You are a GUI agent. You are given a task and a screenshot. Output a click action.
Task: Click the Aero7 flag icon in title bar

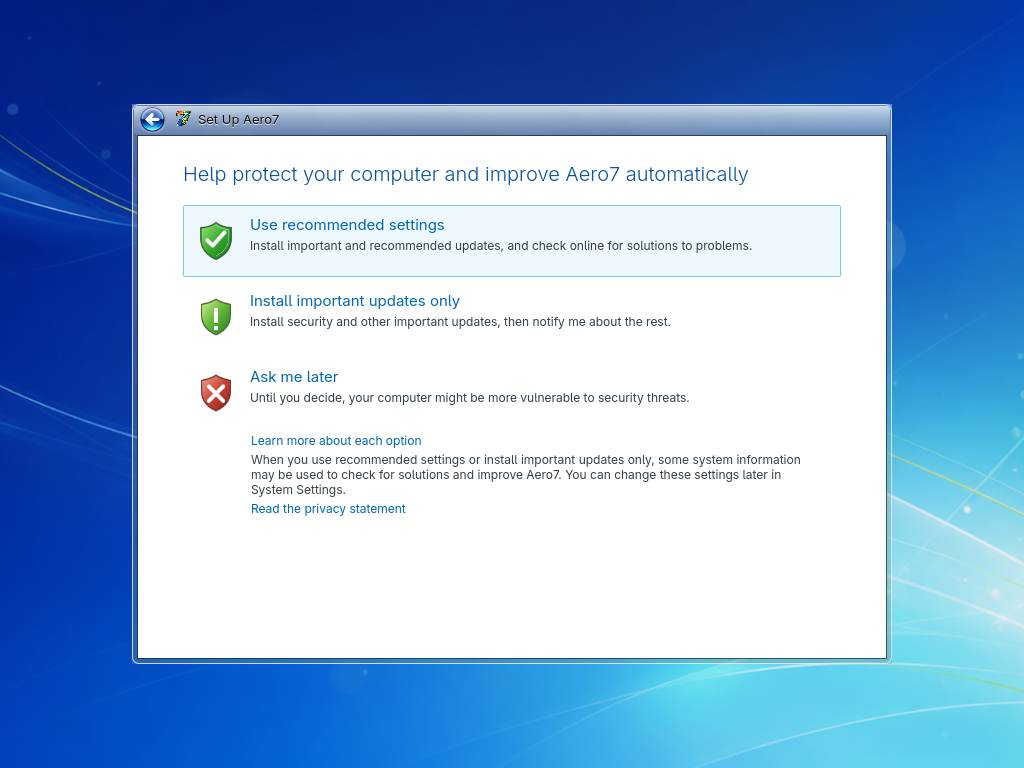tap(184, 119)
